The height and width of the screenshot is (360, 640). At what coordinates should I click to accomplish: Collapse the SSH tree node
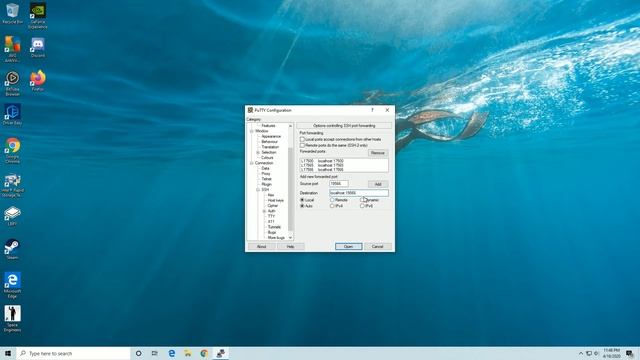click(258, 190)
